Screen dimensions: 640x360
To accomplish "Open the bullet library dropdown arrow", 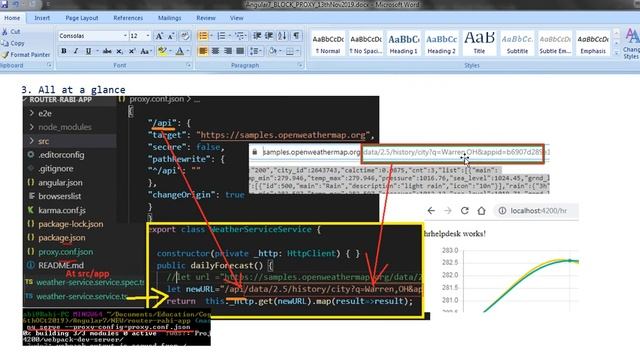I will click(211, 36).
